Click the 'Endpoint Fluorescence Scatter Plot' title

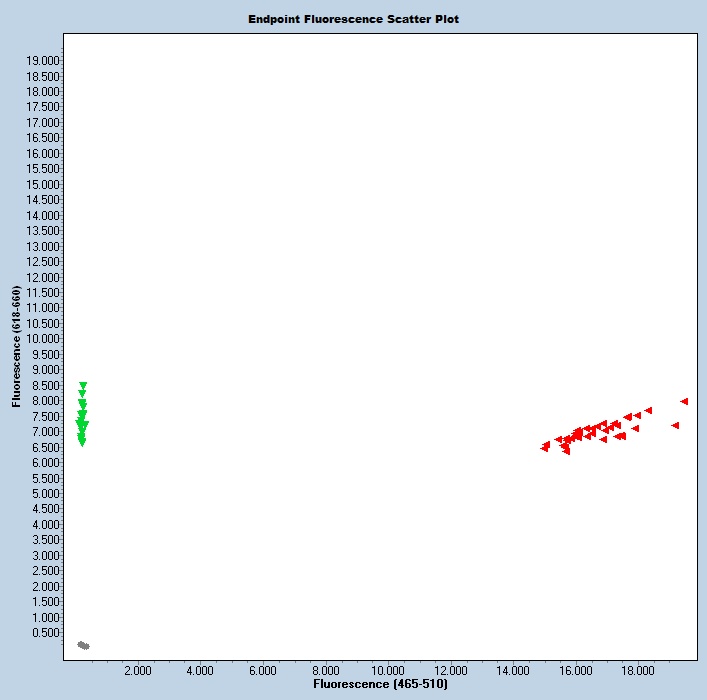353,19
